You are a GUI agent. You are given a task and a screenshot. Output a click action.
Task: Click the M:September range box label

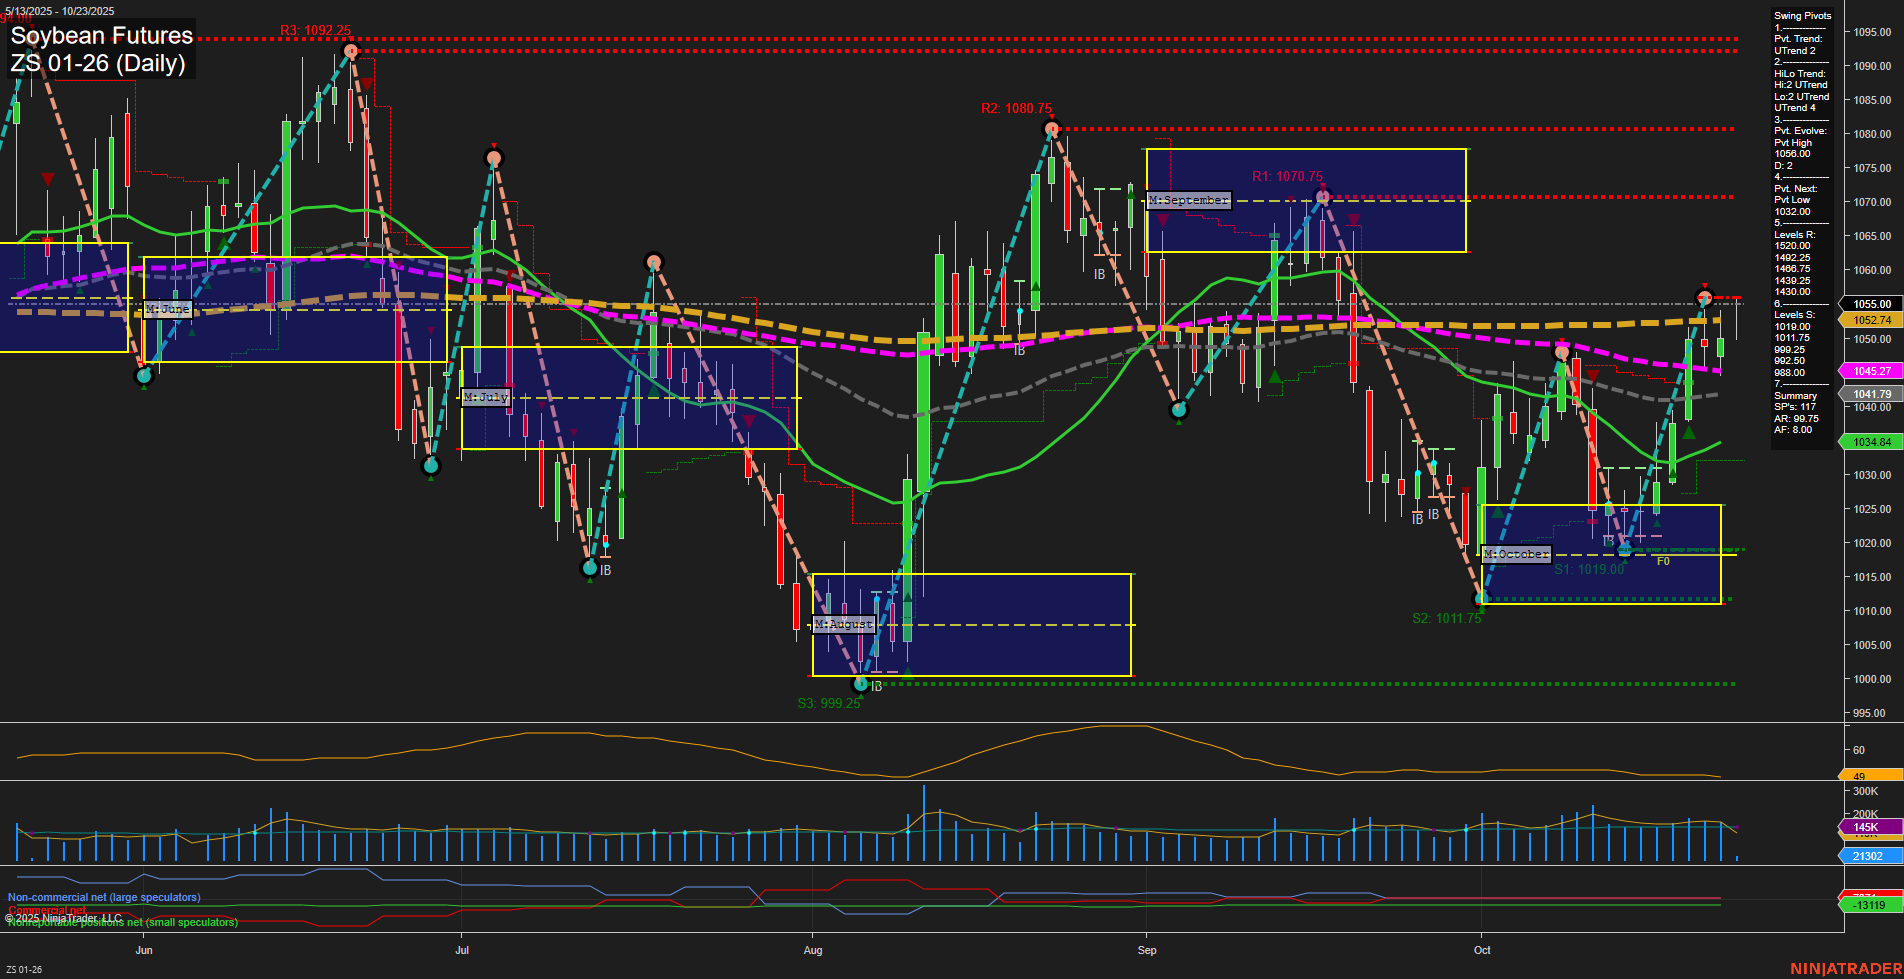tap(1189, 199)
